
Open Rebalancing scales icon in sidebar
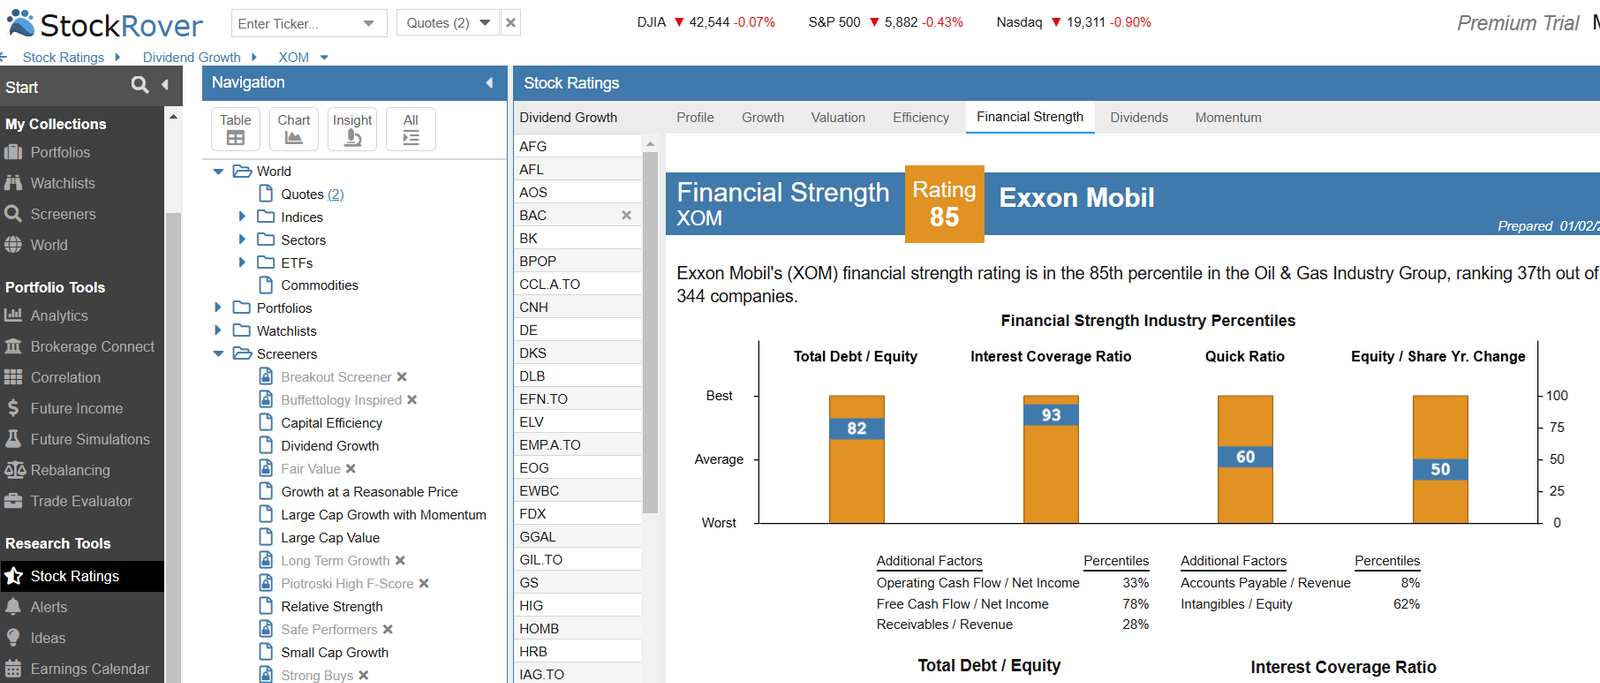pos(14,470)
